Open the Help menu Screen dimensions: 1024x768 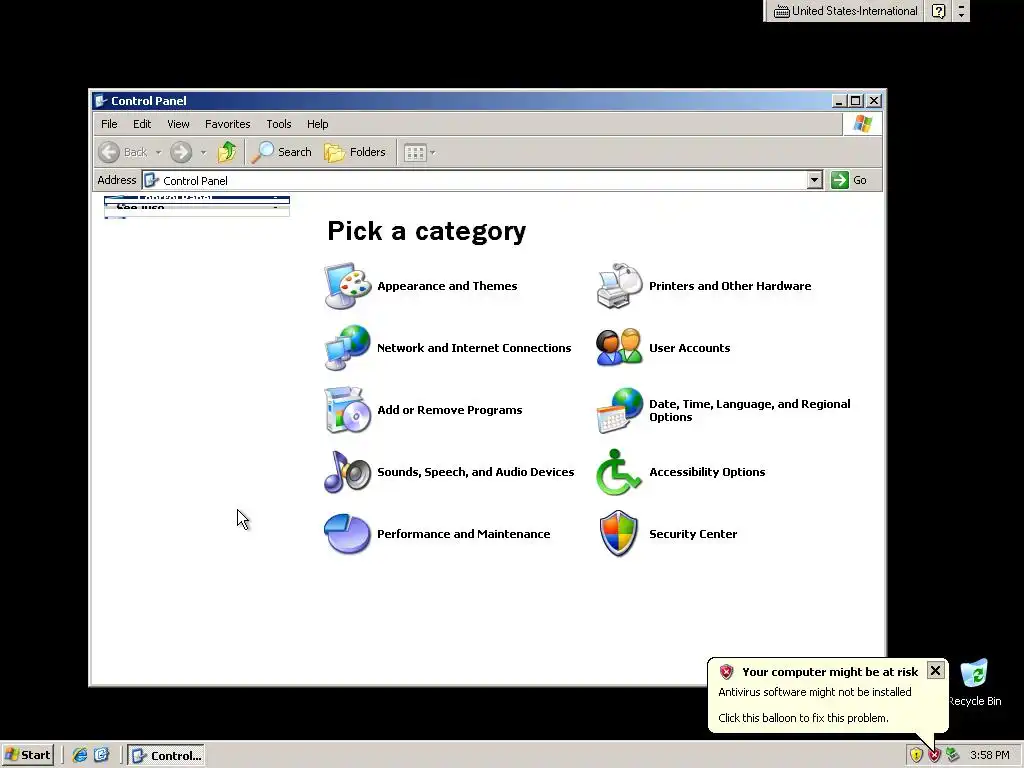point(317,124)
